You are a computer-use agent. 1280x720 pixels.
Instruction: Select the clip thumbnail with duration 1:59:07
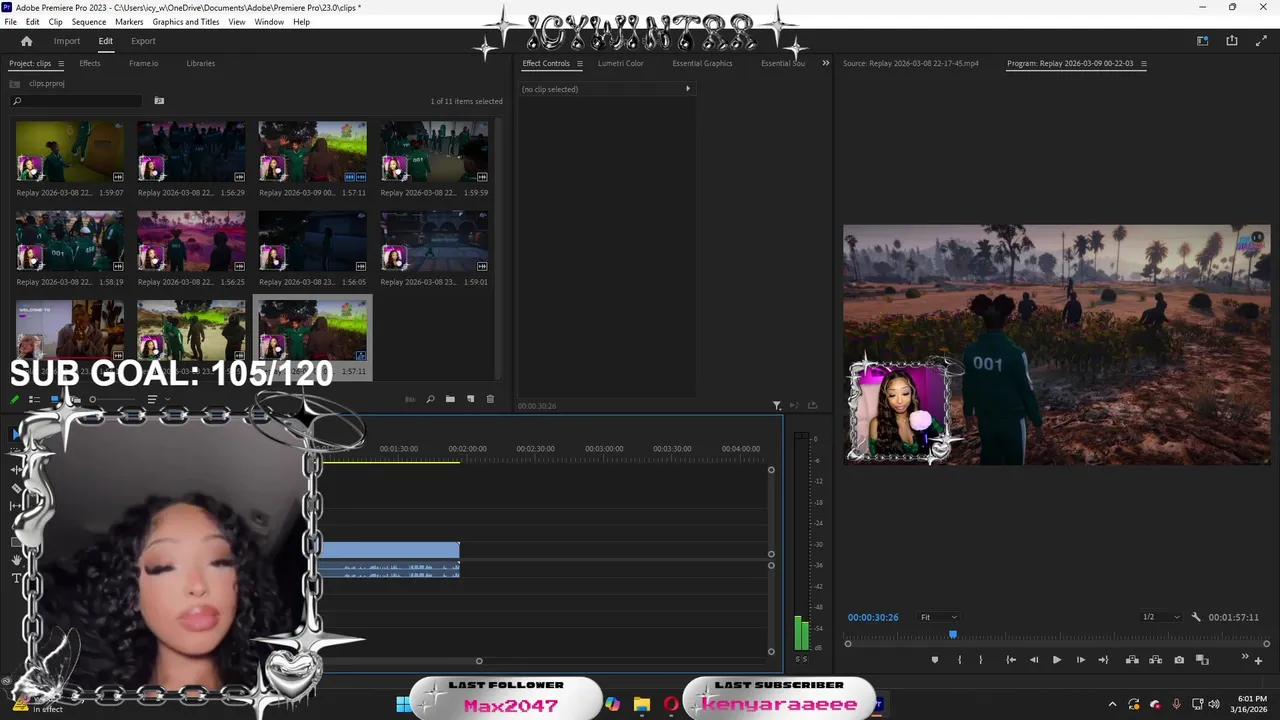[70, 152]
